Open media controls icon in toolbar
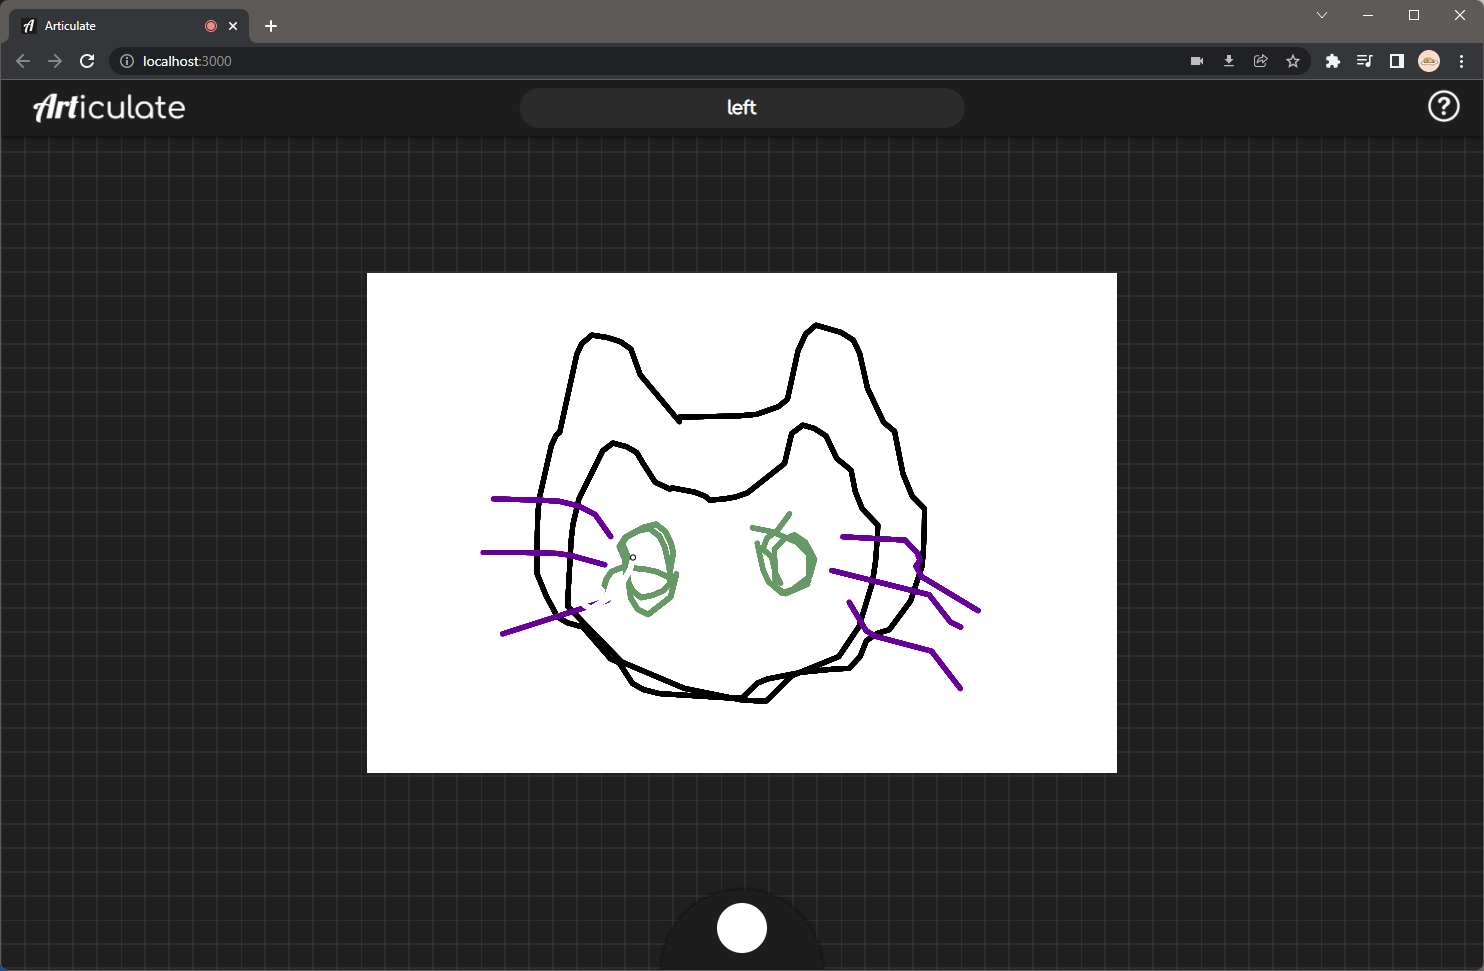Screen dimensions: 1484x971 [1365, 61]
